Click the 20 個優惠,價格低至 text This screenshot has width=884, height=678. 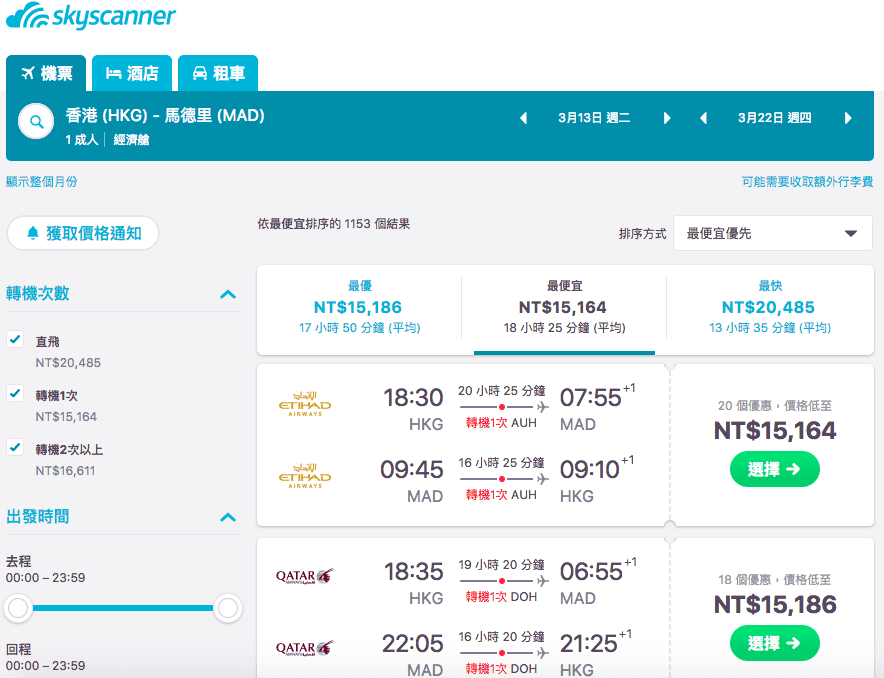775,405
